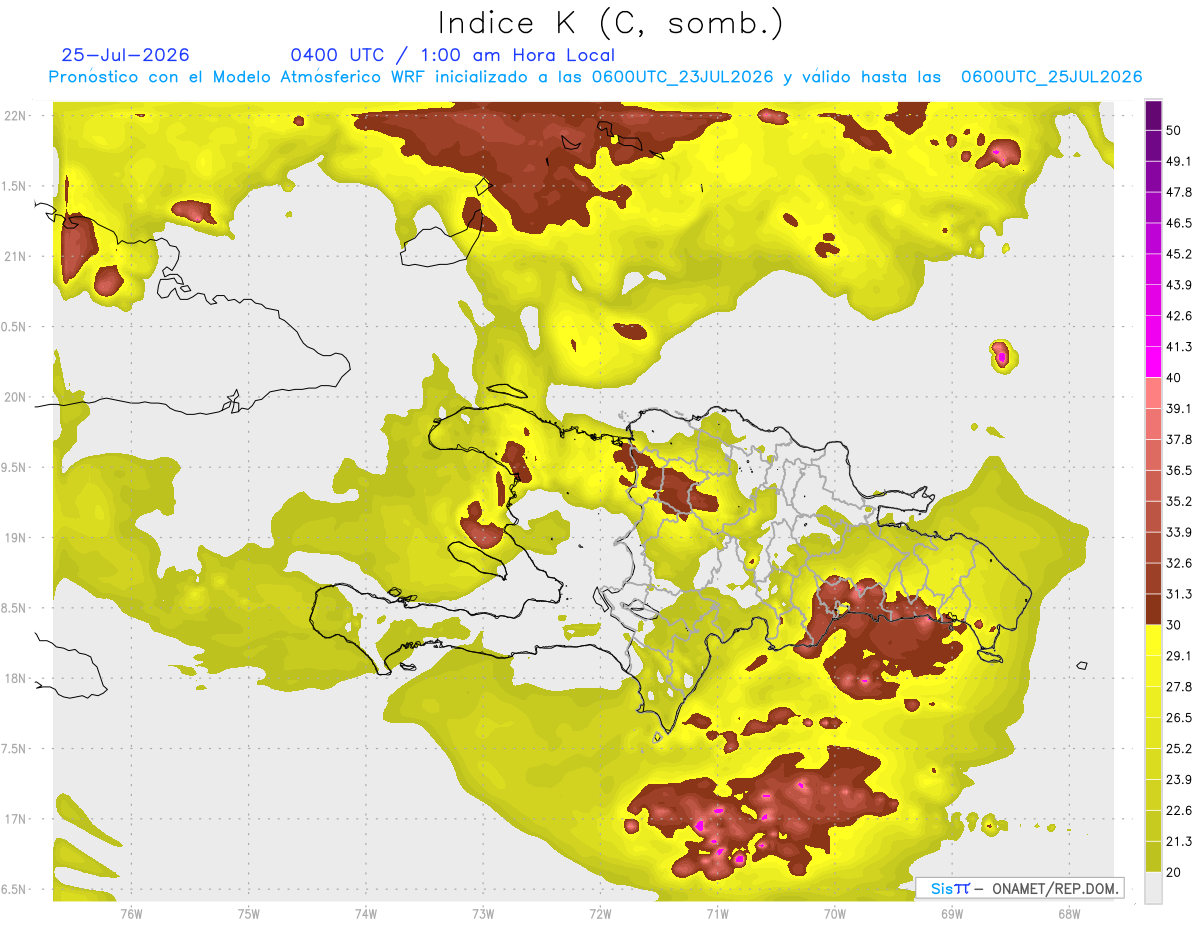Click the colorbar value "37.8"

coord(1179,439)
